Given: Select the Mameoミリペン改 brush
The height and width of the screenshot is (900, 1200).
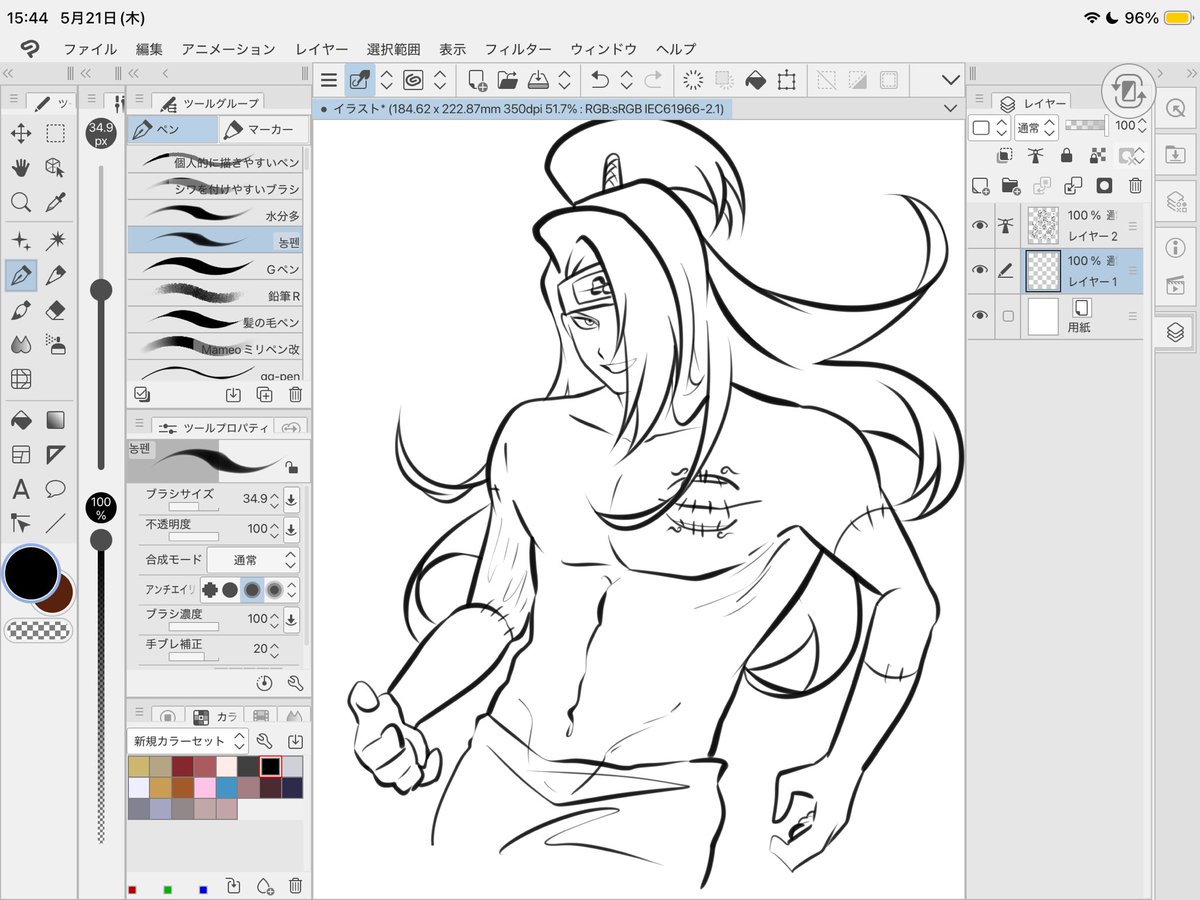Looking at the screenshot, I should [x=215, y=349].
